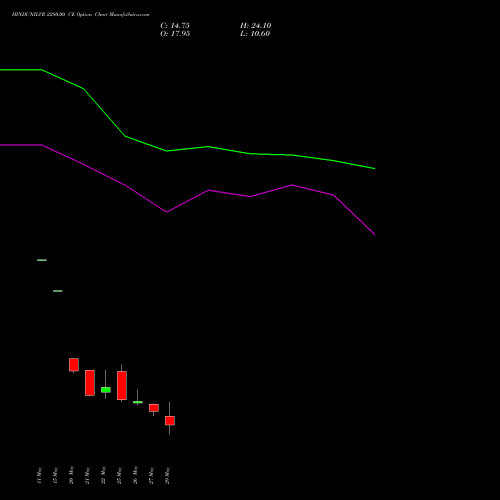Image resolution: width=500 pixels, height=500 pixels.
Task: Click the '27 May' date label
Action: tap(151, 475)
